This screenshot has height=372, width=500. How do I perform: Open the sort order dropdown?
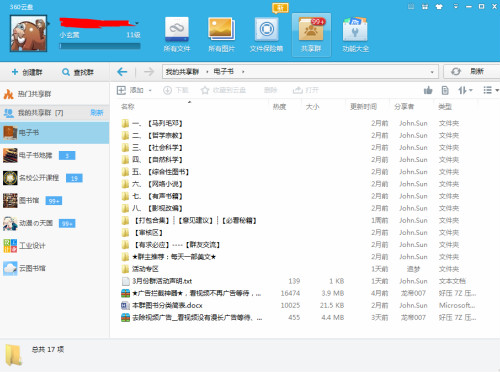click(465, 90)
